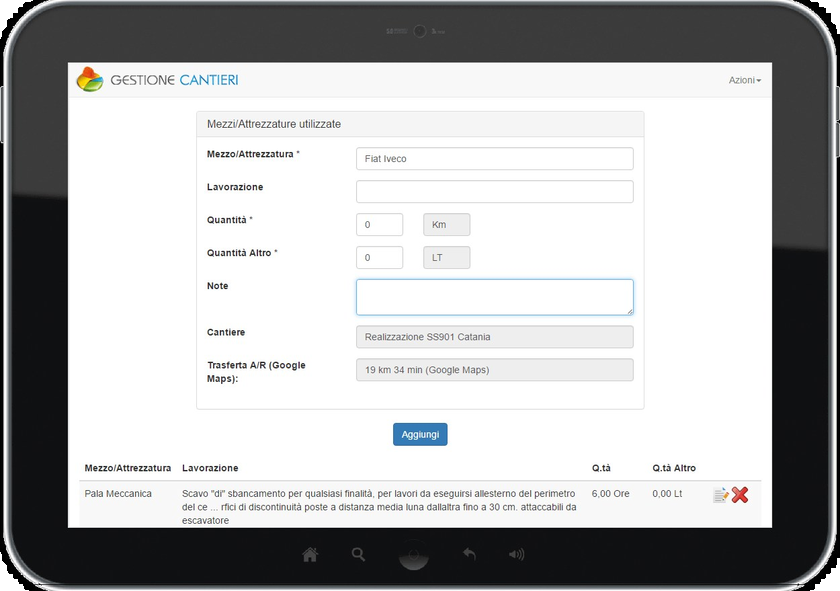Click the GESTIONE CANTIERI brand link

[x=174, y=80]
